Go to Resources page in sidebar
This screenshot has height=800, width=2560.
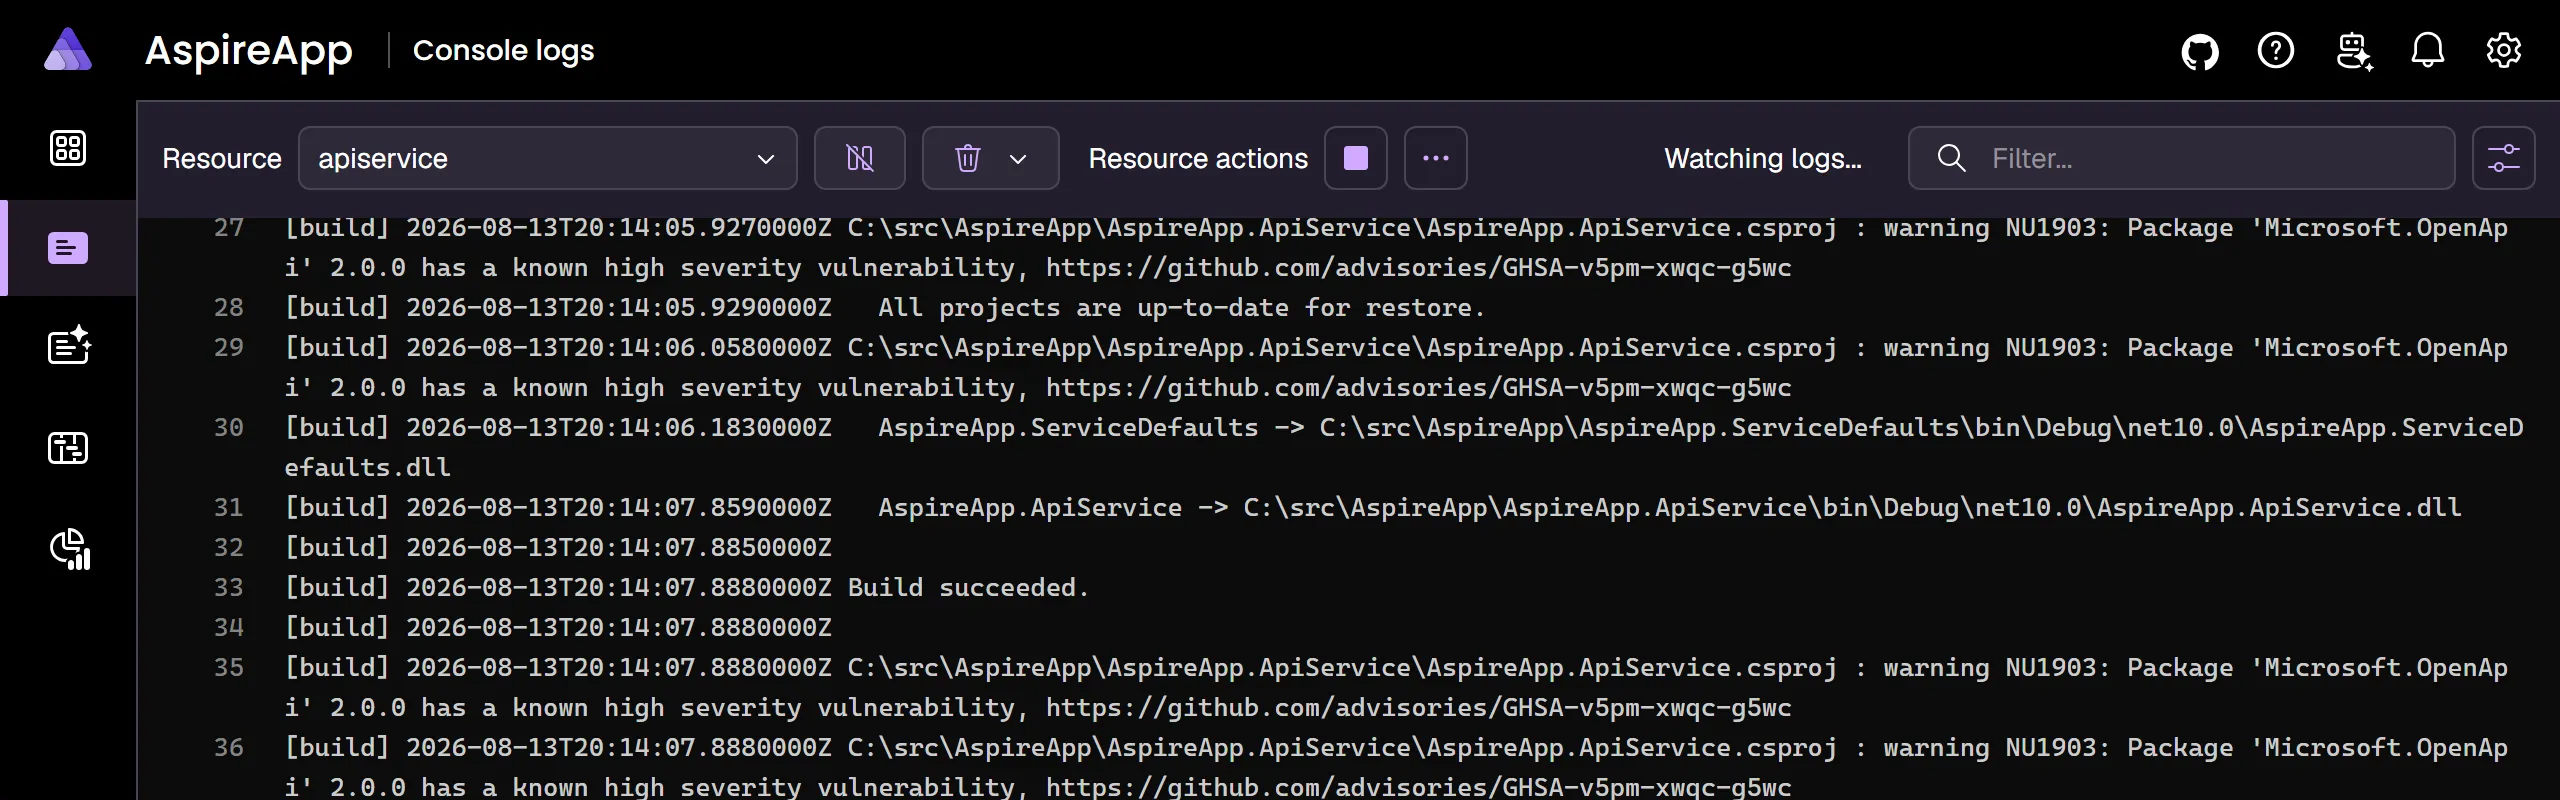[68, 148]
